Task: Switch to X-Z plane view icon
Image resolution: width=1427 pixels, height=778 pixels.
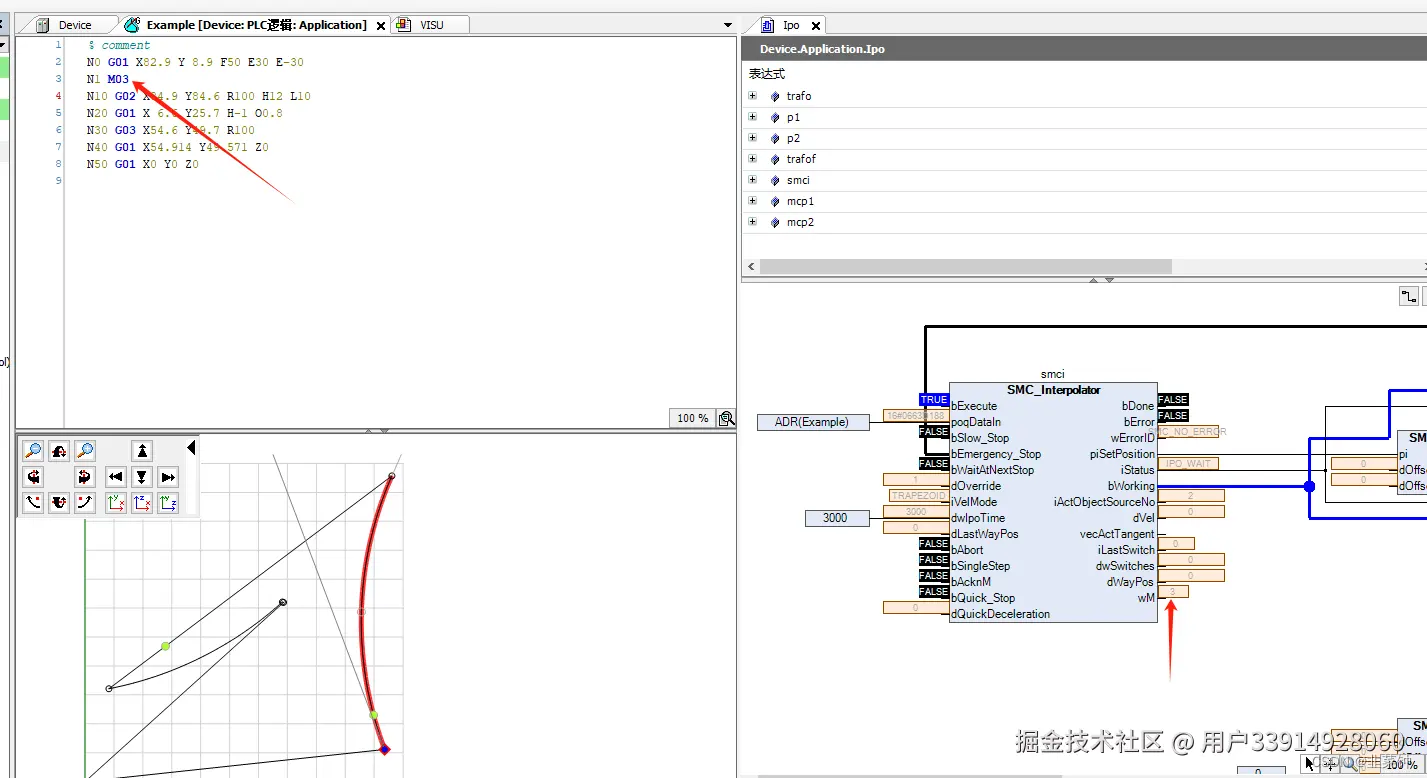Action: pyautogui.click(x=142, y=503)
